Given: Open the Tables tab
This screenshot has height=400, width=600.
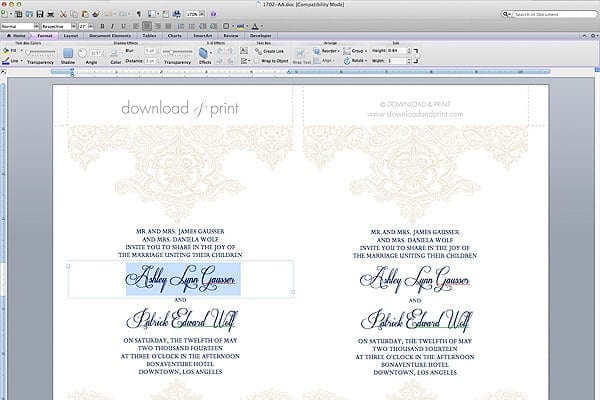Looking at the screenshot, I should [149, 36].
